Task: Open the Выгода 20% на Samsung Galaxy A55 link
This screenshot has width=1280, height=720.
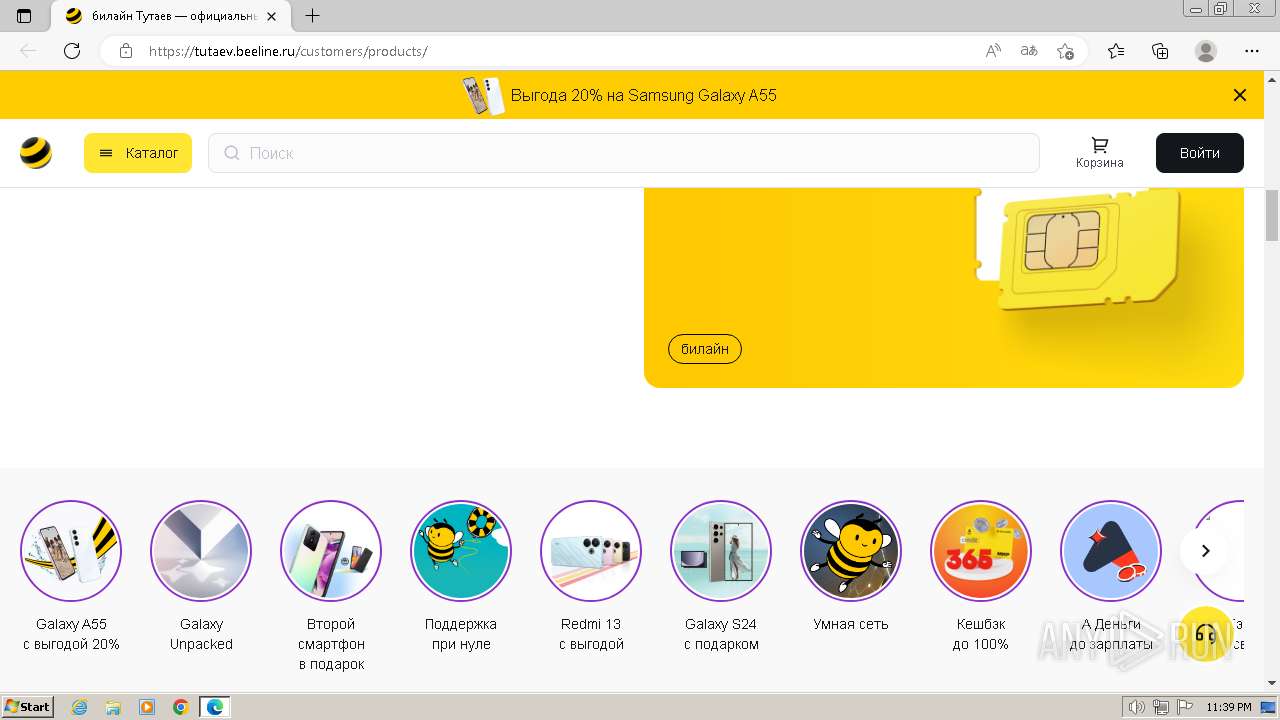Action: (643, 95)
